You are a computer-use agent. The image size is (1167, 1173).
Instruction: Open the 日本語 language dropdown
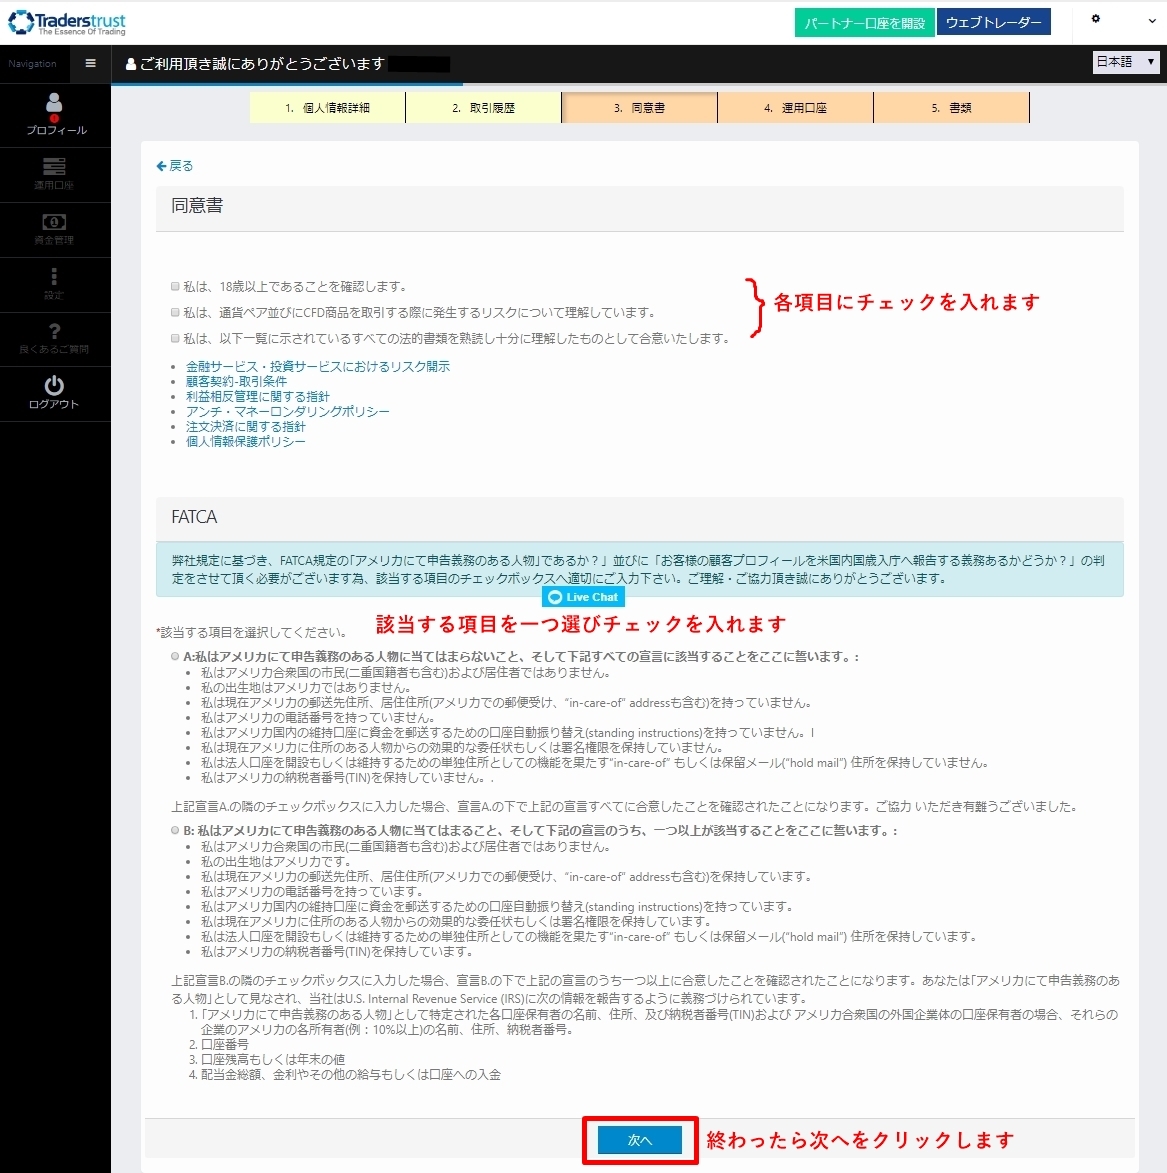1126,62
